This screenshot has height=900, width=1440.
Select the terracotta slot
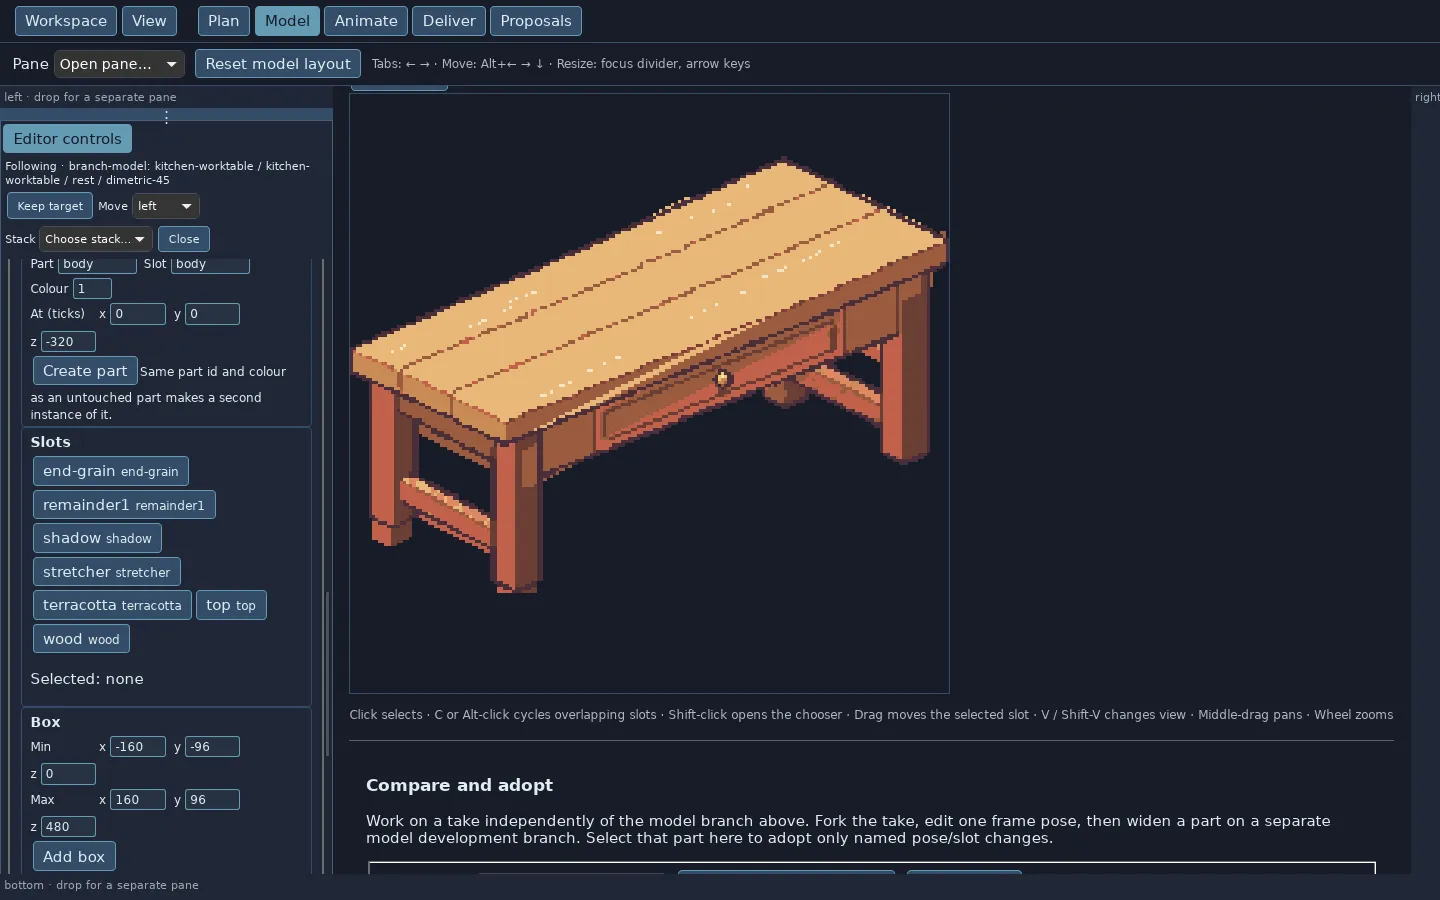click(x=112, y=605)
